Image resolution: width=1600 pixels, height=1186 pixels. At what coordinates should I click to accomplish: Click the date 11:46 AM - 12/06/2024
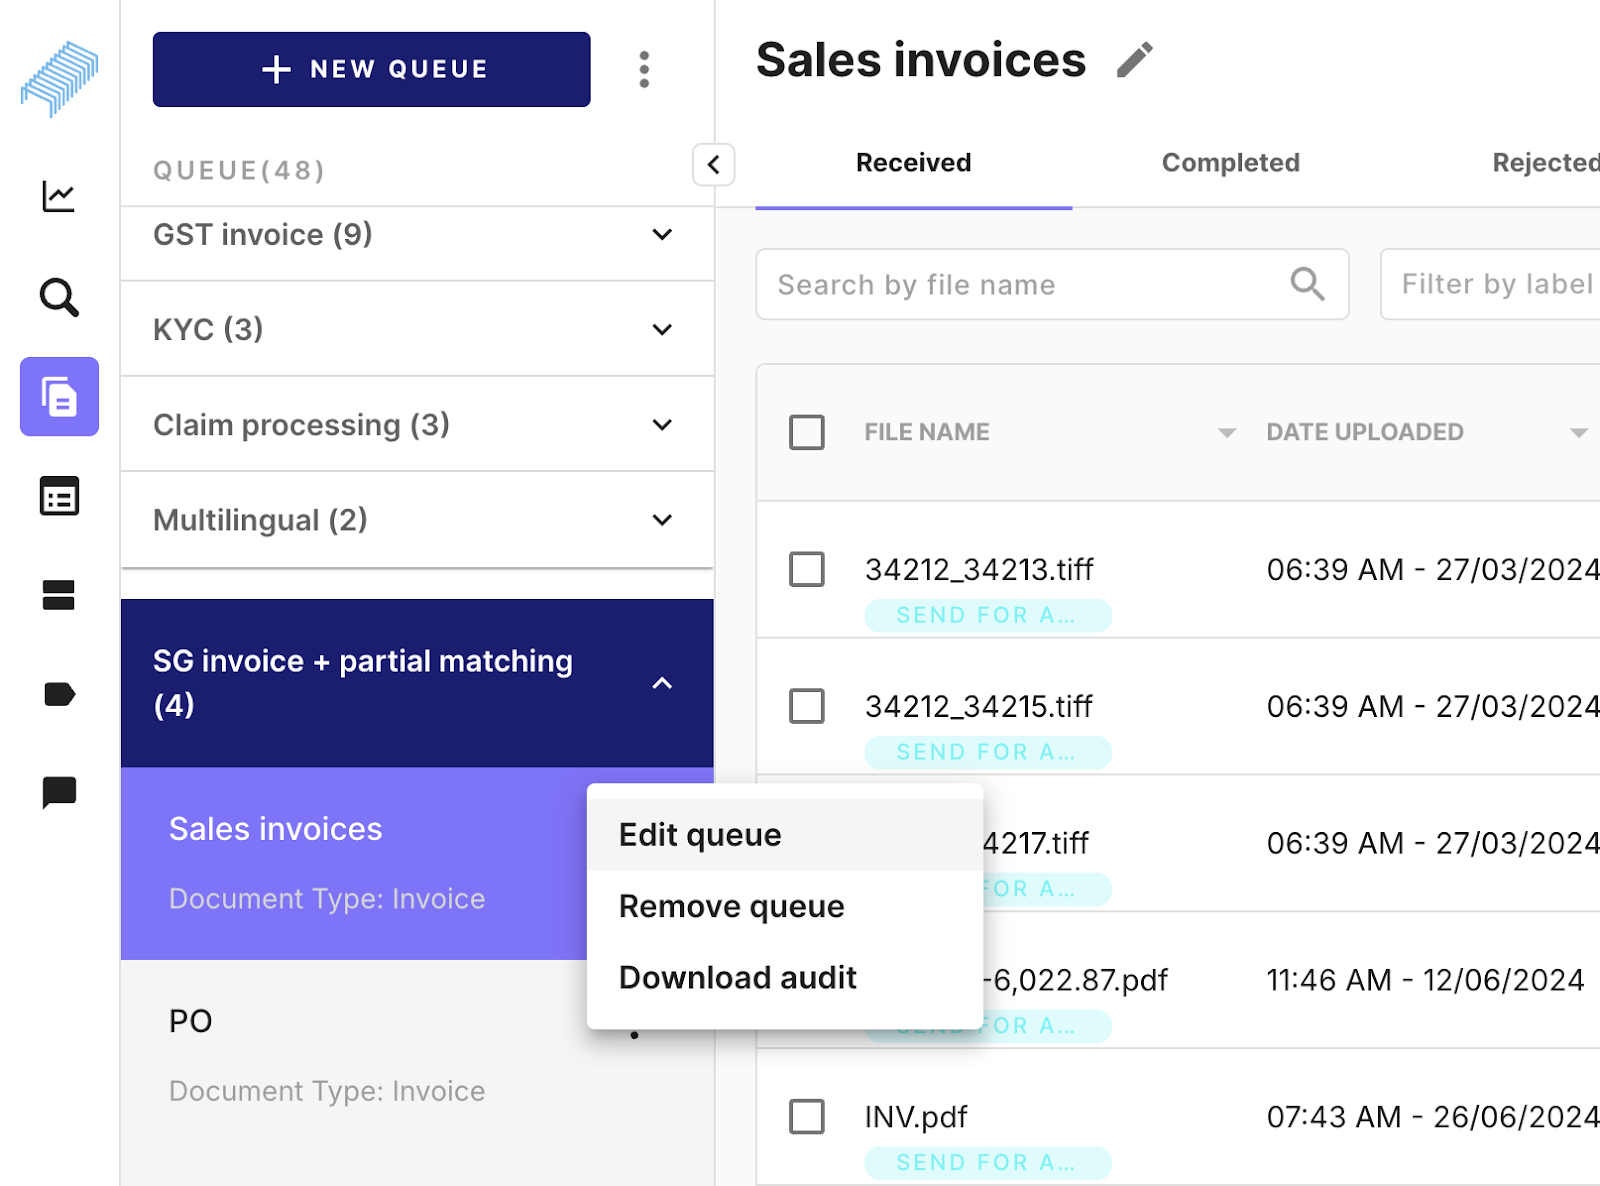tap(1425, 980)
